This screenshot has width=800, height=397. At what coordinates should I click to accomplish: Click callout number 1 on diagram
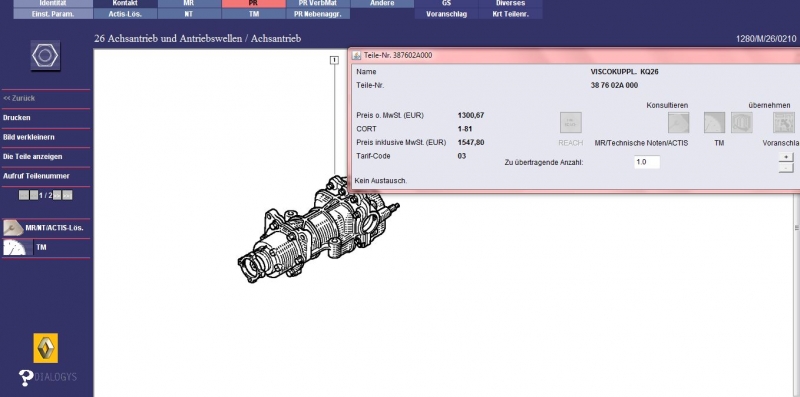(x=334, y=60)
